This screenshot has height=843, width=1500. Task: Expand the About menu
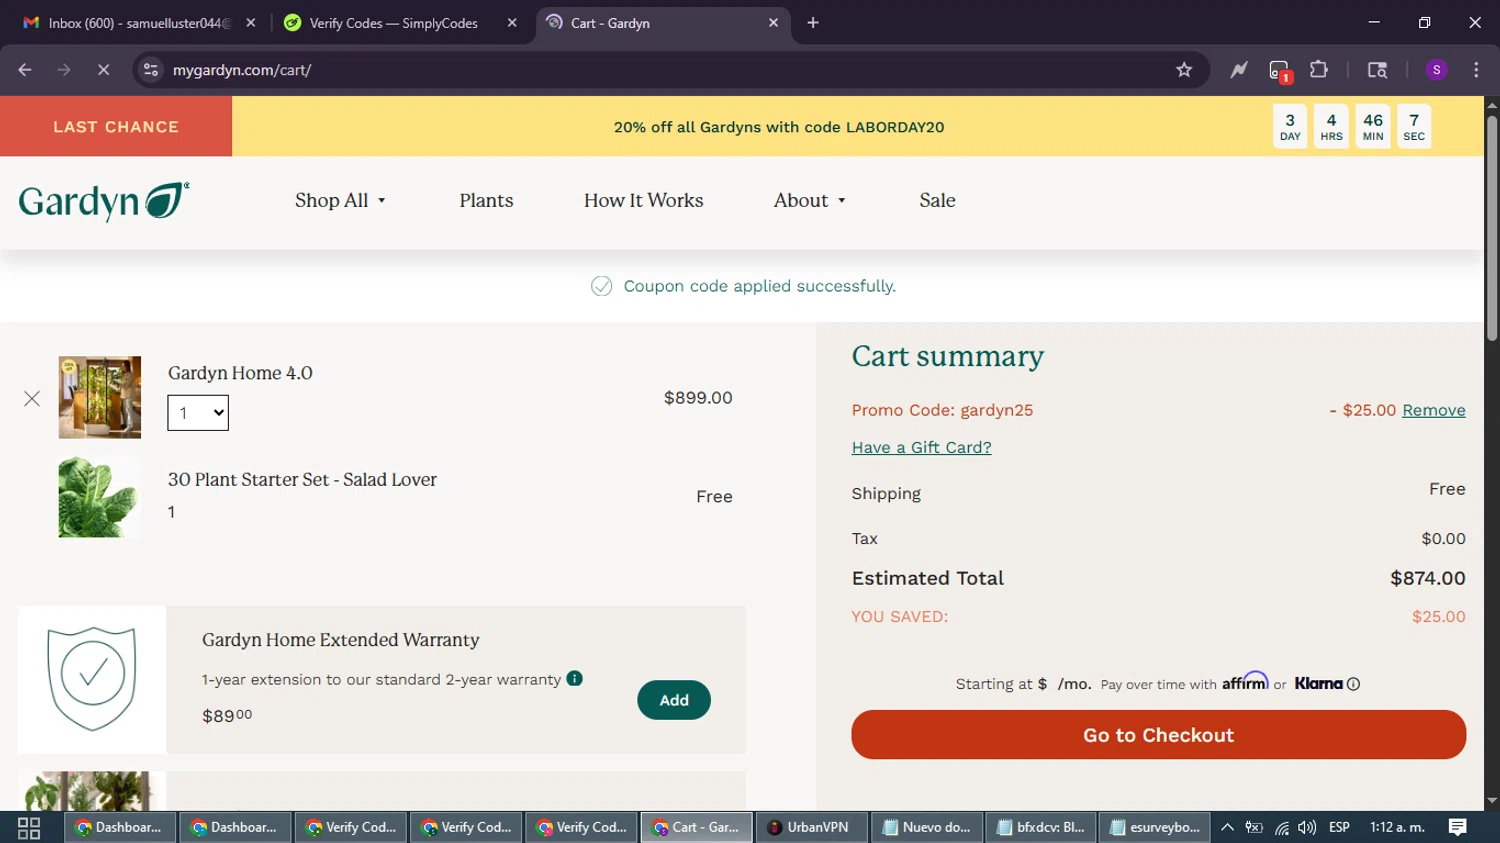[x=810, y=201]
